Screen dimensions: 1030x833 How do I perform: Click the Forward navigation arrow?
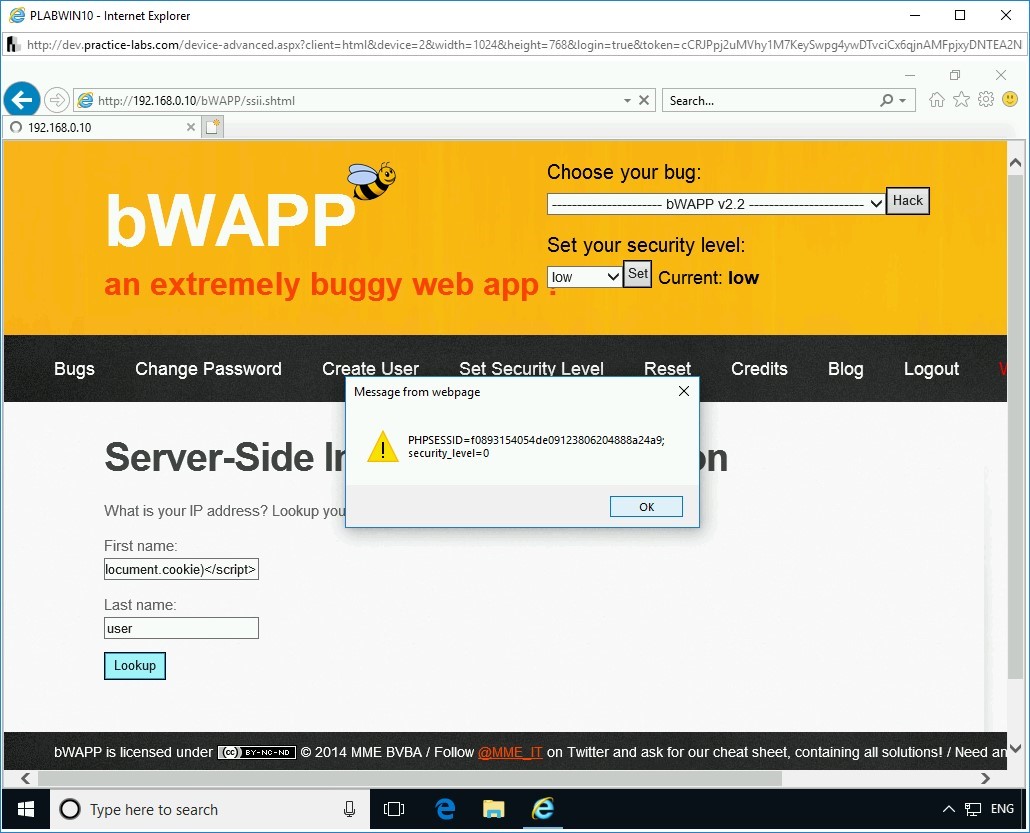point(59,99)
